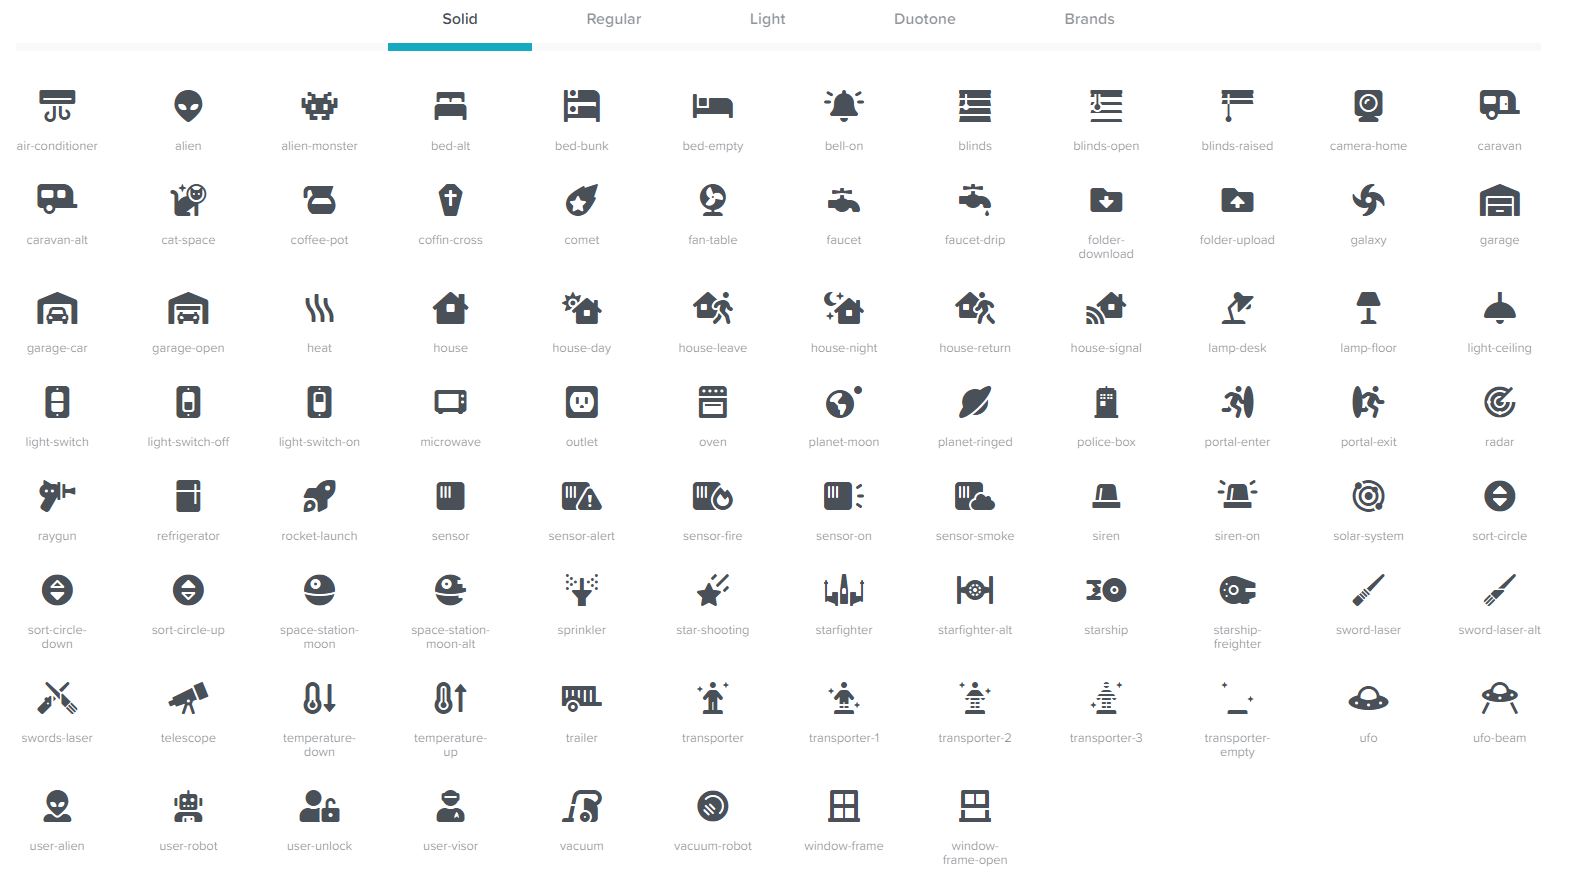Choose the outlet icon
The image size is (1580, 876).
pos(582,402)
